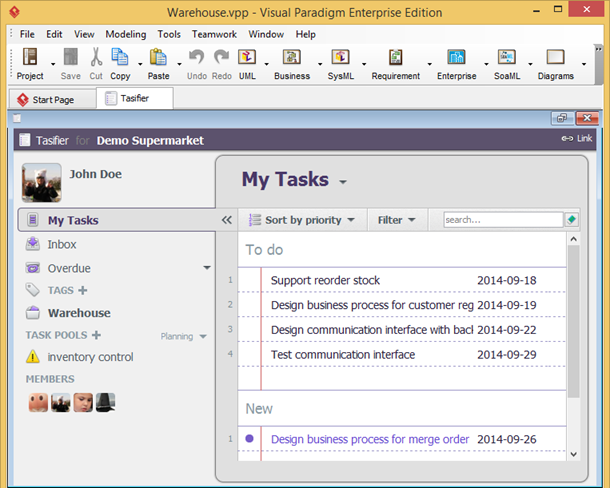Click John Doe's profile picture
610x488 pixels.
[x=42, y=183]
